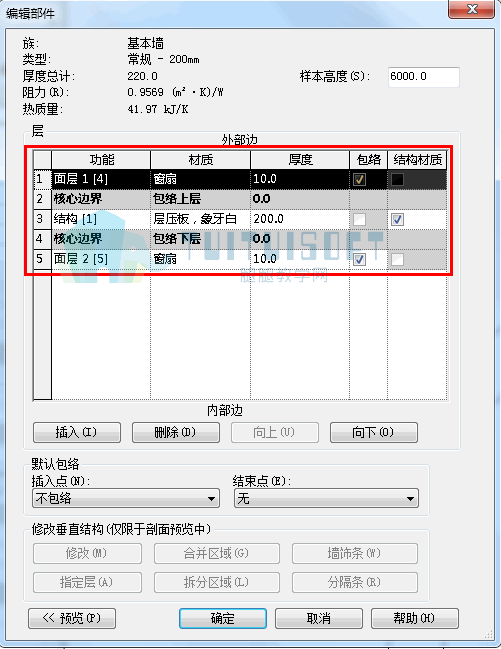The width and height of the screenshot is (501, 649).
Task: Select row number 3 header
Action: click(42, 219)
